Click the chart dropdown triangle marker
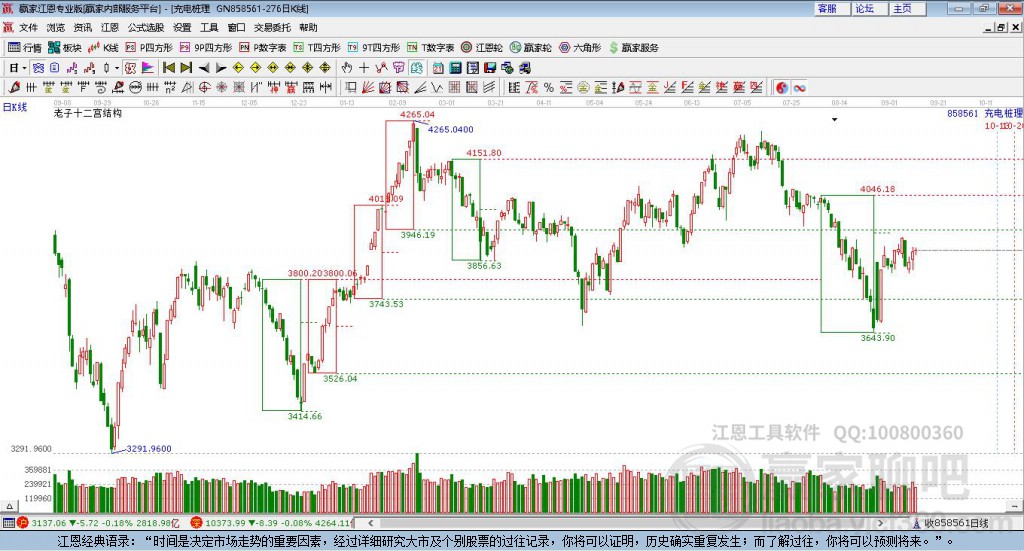1024x551 pixels. [835, 119]
